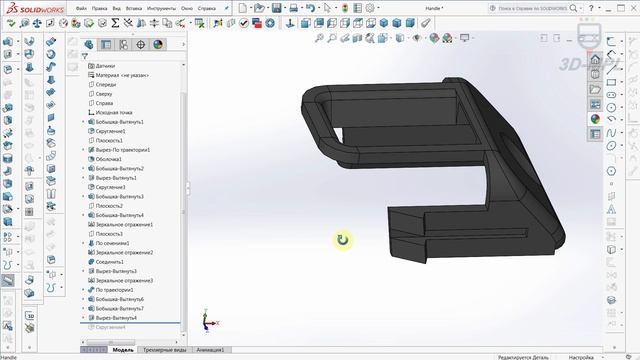Screen dimensions: 640x360
Task: Open the Файл menu
Action: (x=81, y=8)
